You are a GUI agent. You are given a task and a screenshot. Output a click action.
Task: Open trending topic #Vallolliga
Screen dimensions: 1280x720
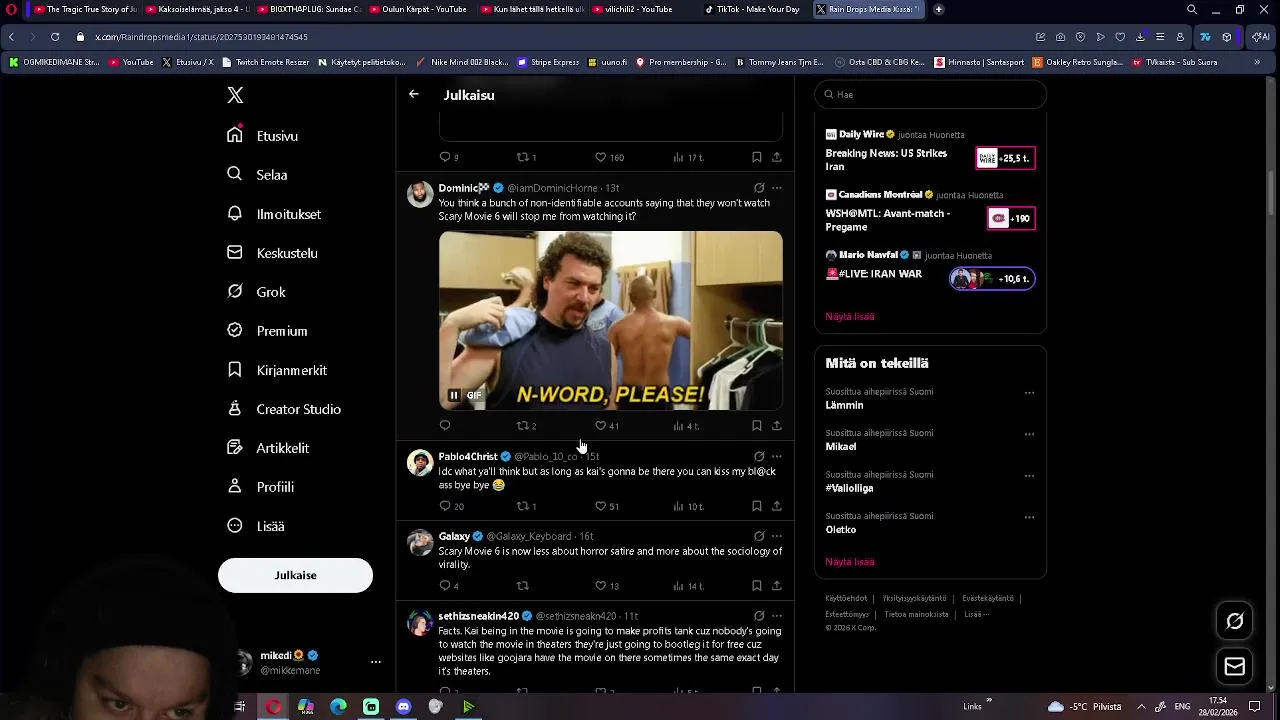[x=849, y=488]
